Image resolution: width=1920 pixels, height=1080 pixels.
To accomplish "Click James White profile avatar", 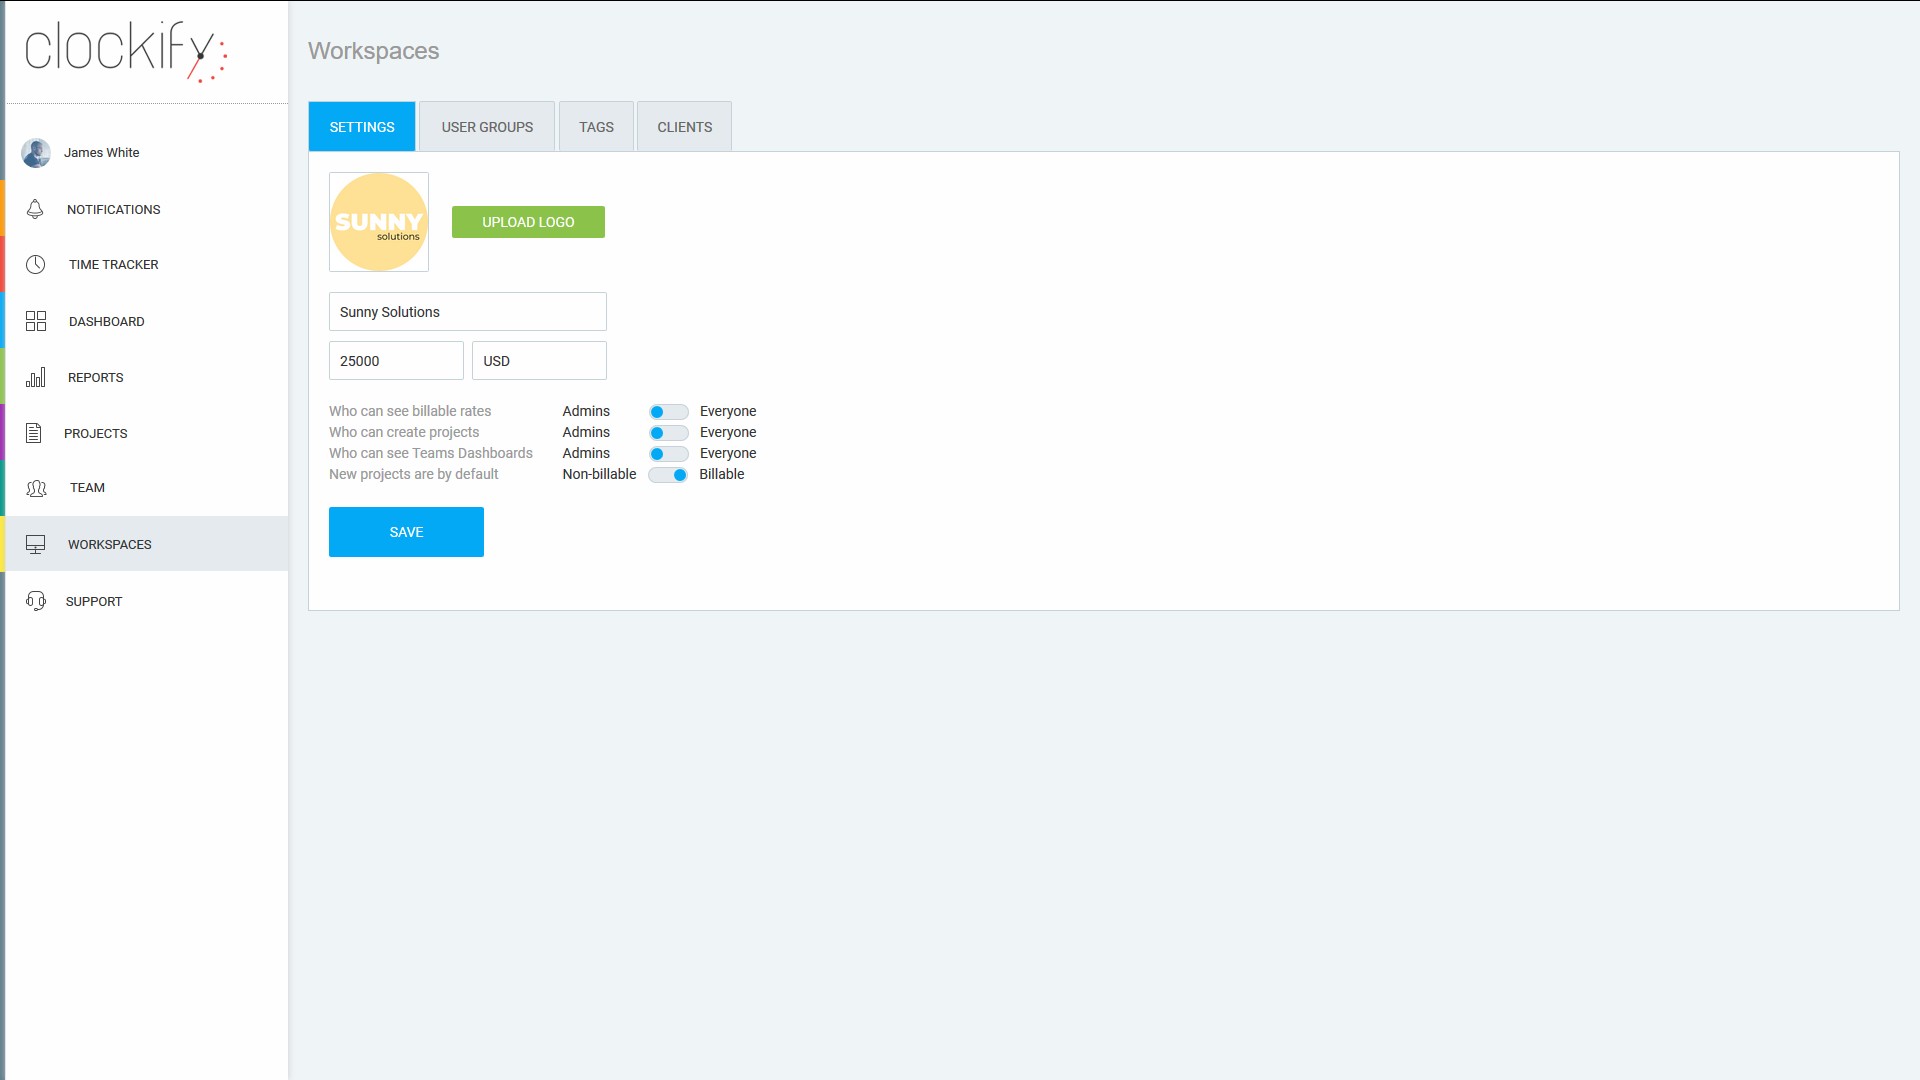I will pyautogui.click(x=36, y=153).
